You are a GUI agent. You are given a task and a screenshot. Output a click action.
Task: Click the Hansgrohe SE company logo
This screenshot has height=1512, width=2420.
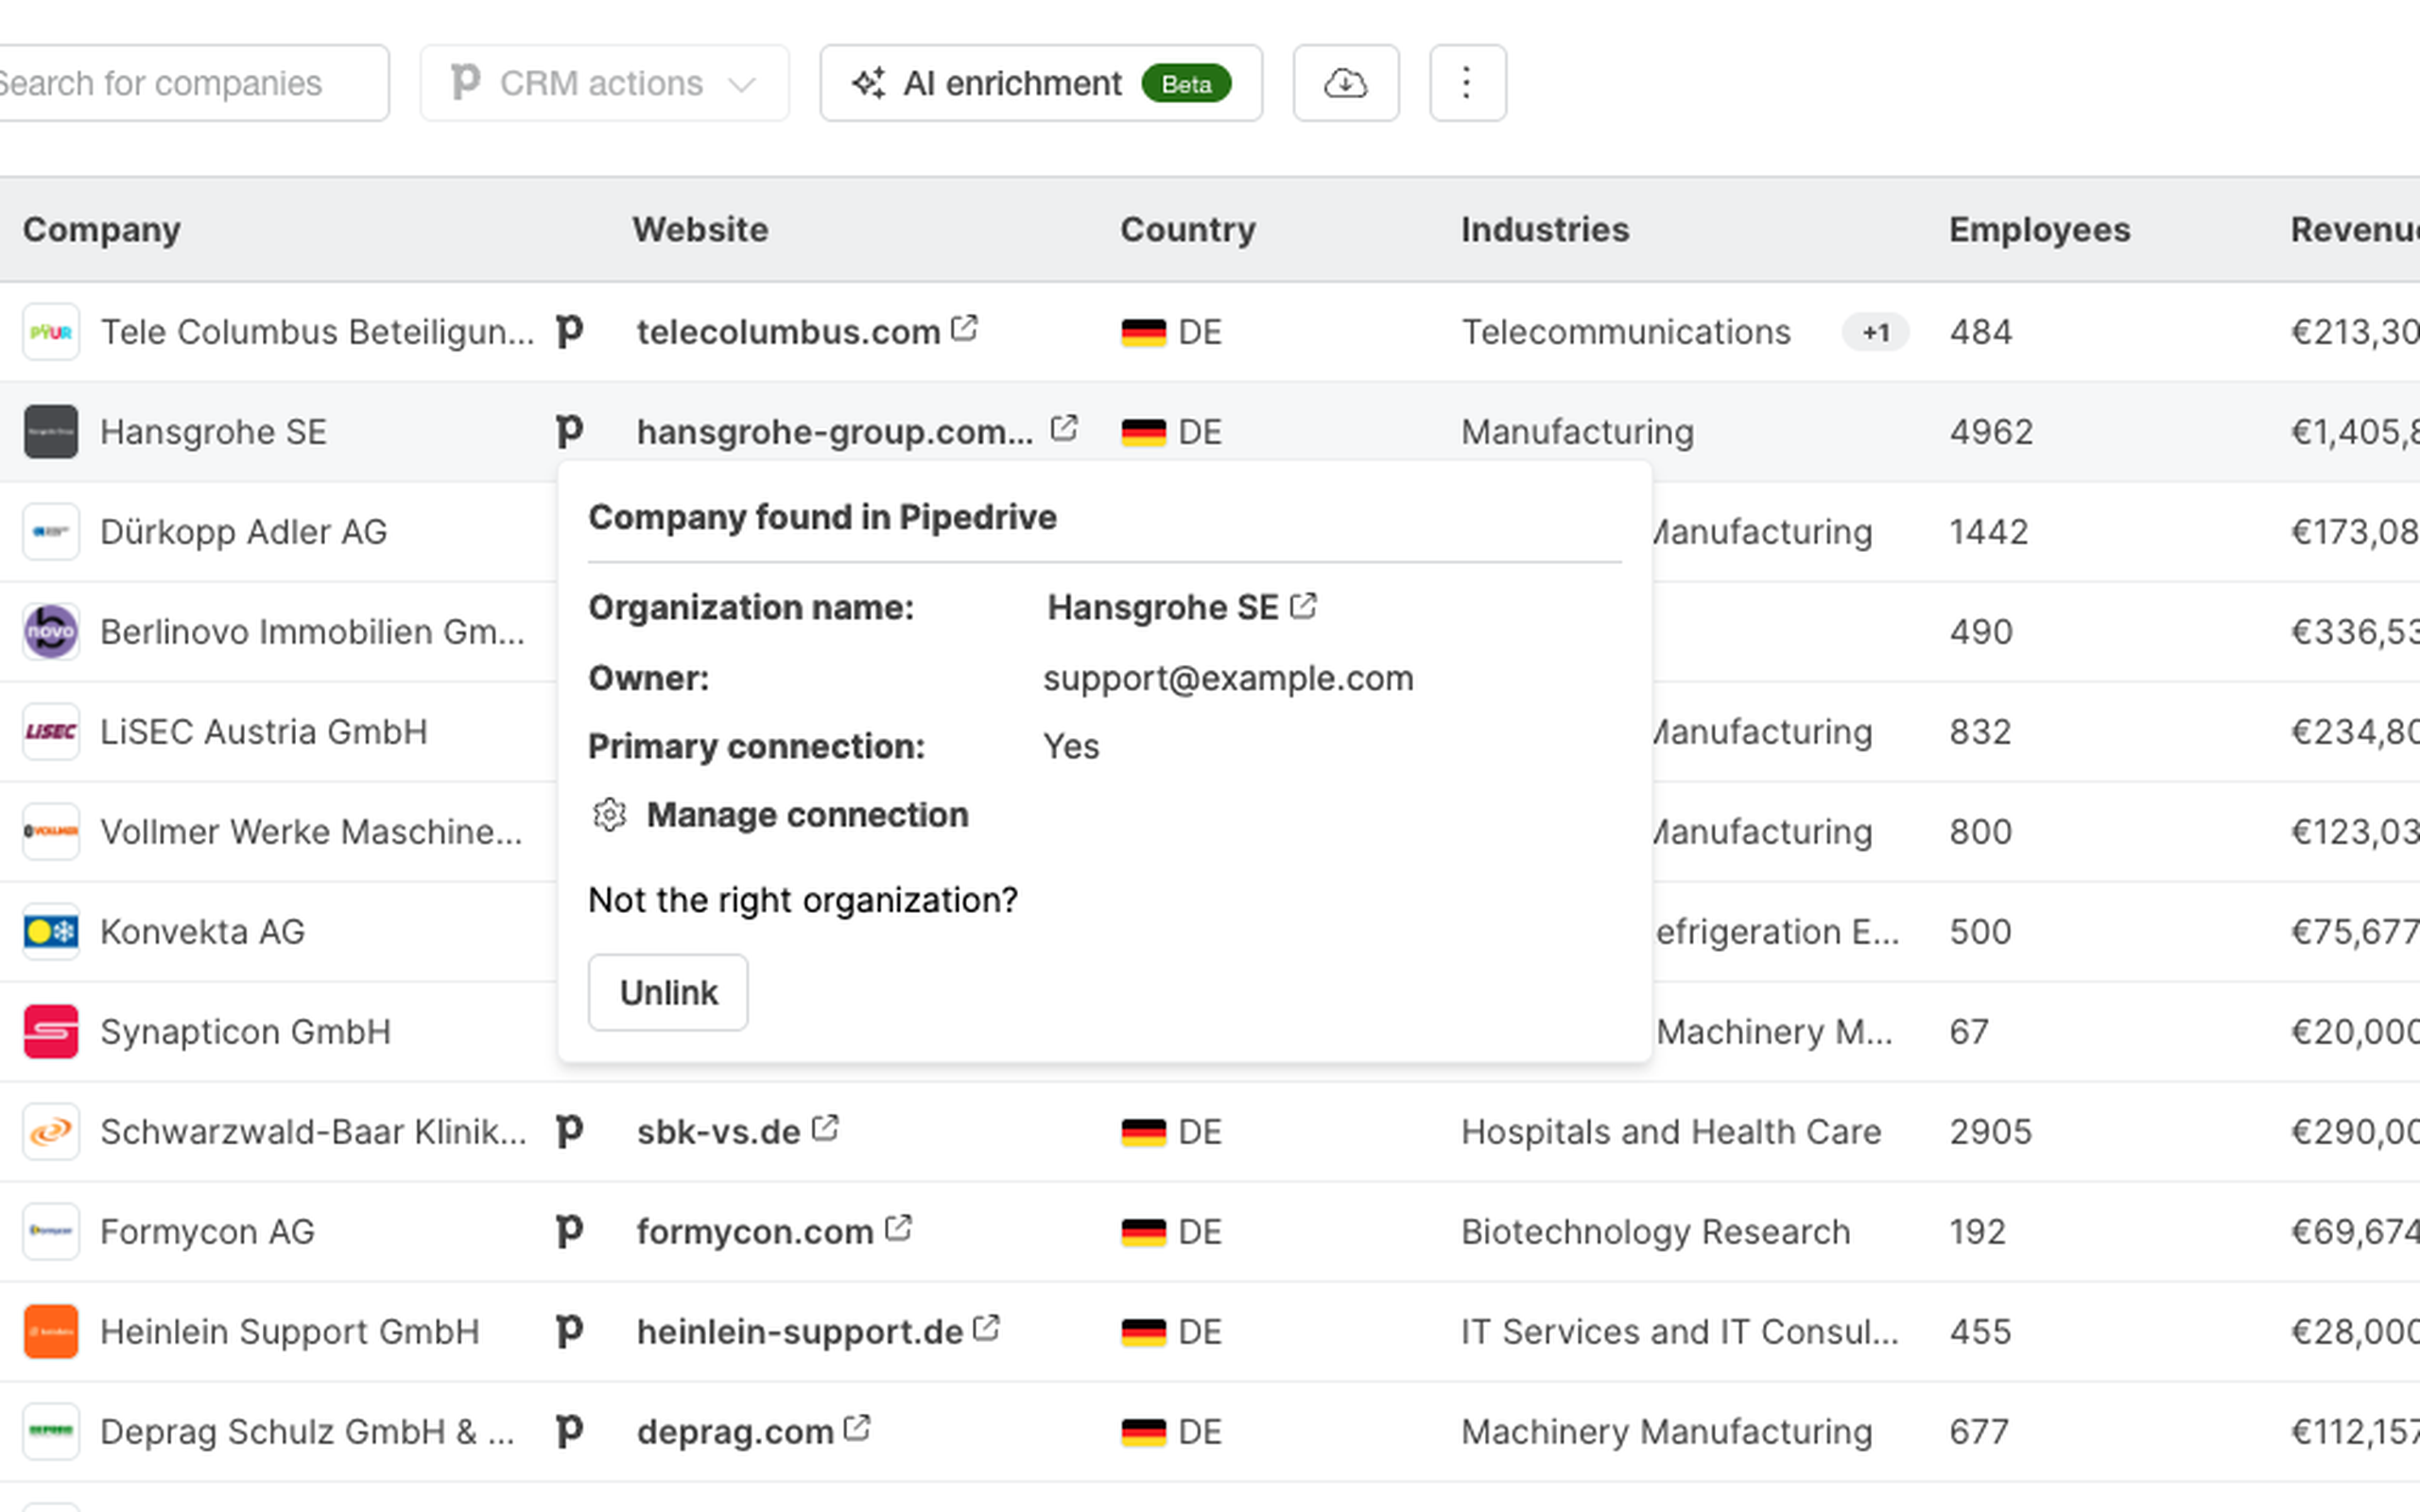click(x=51, y=431)
